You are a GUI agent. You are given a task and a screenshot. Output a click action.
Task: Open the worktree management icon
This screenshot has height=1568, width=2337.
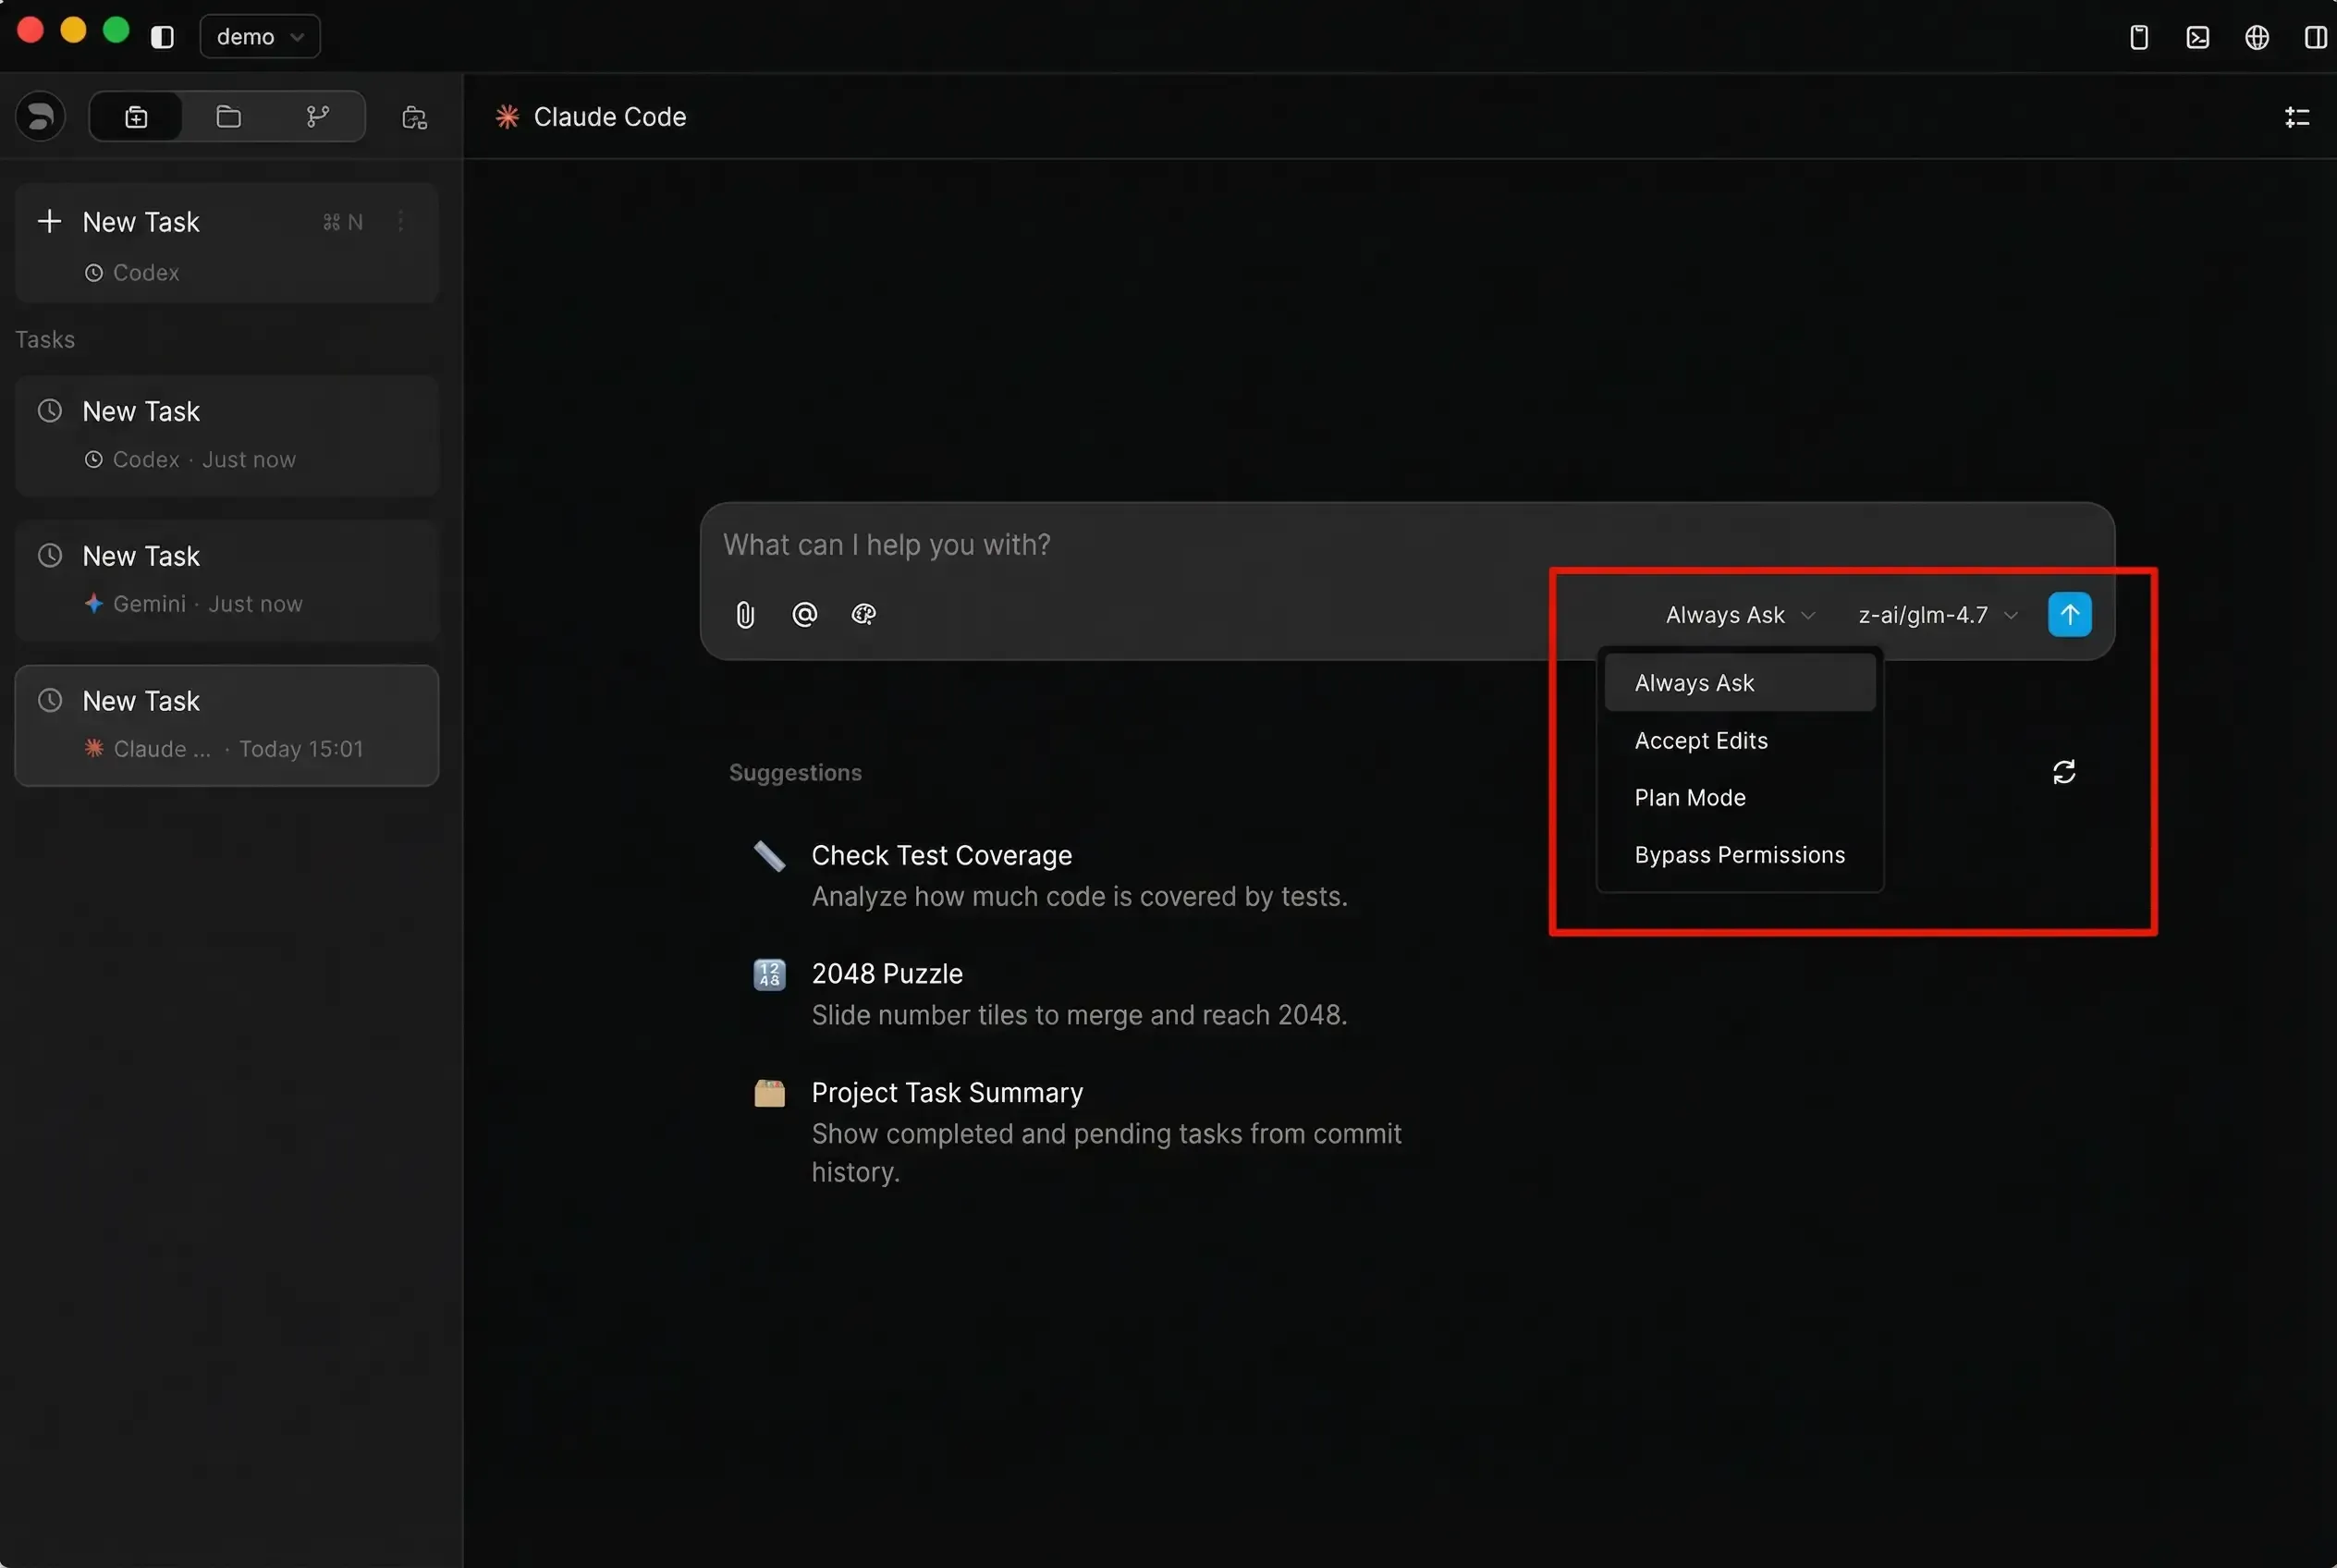tap(414, 117)
